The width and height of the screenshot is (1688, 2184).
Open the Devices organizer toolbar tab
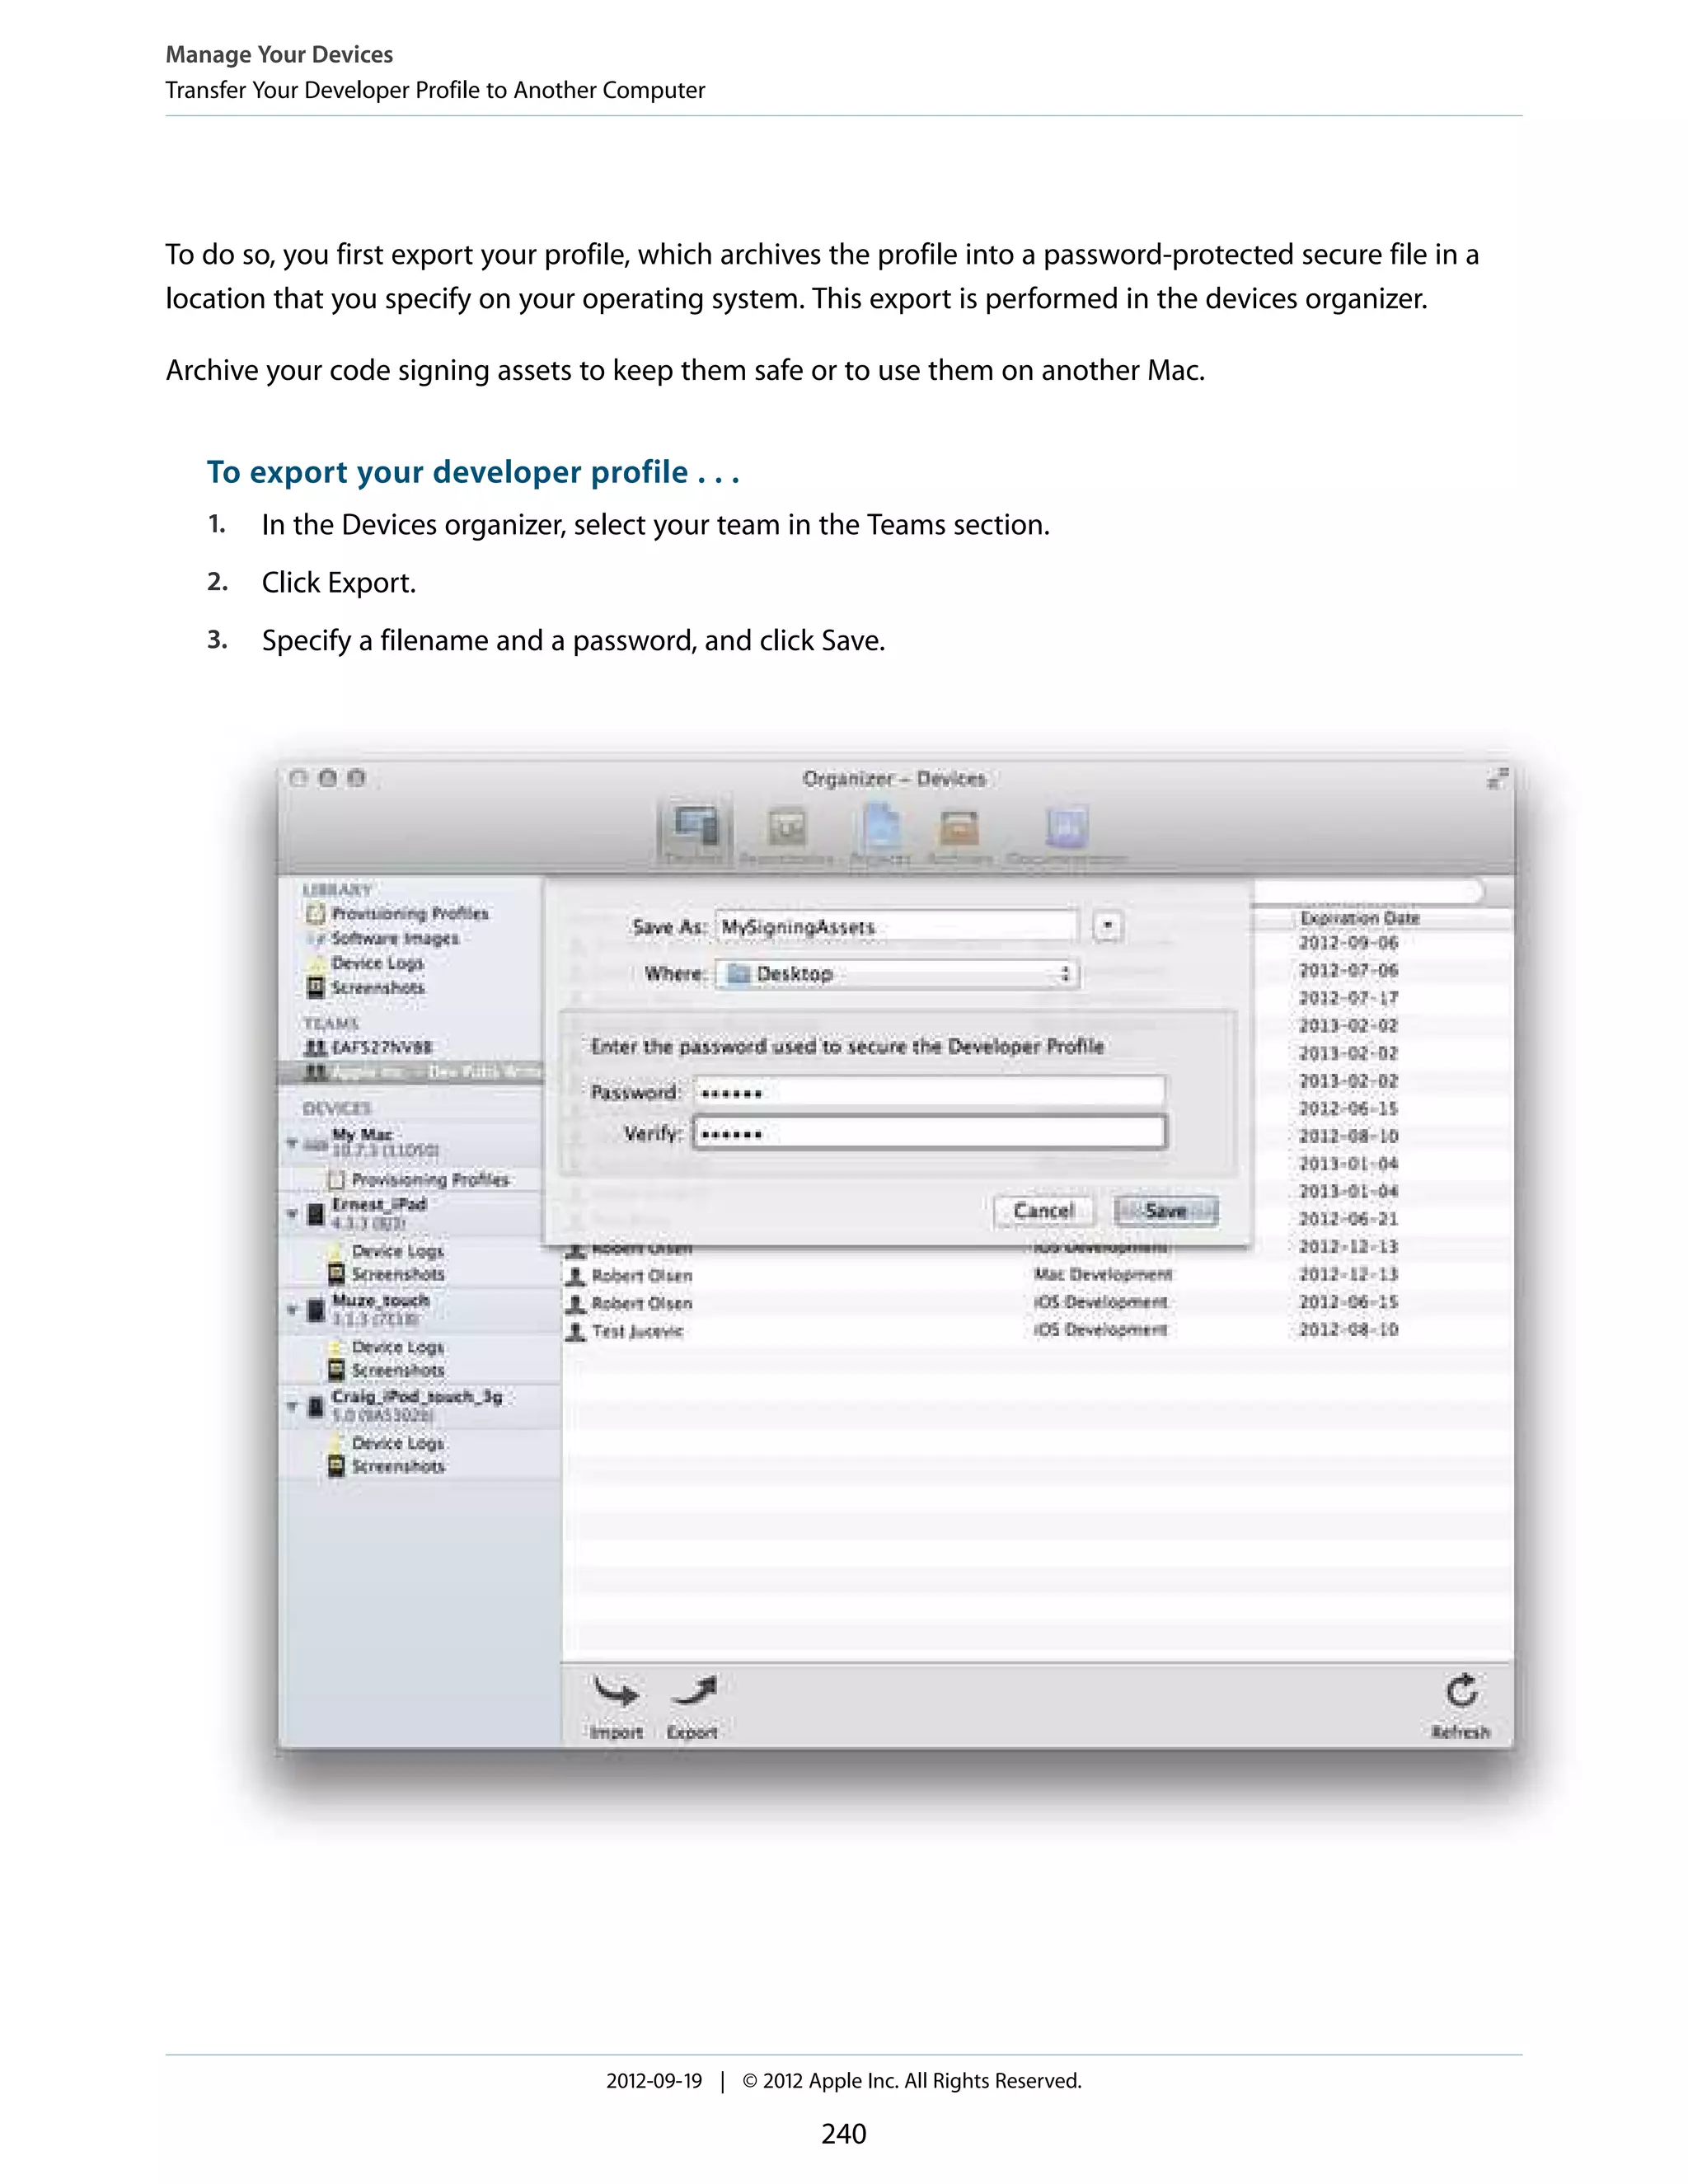click(x=695, y=833)
